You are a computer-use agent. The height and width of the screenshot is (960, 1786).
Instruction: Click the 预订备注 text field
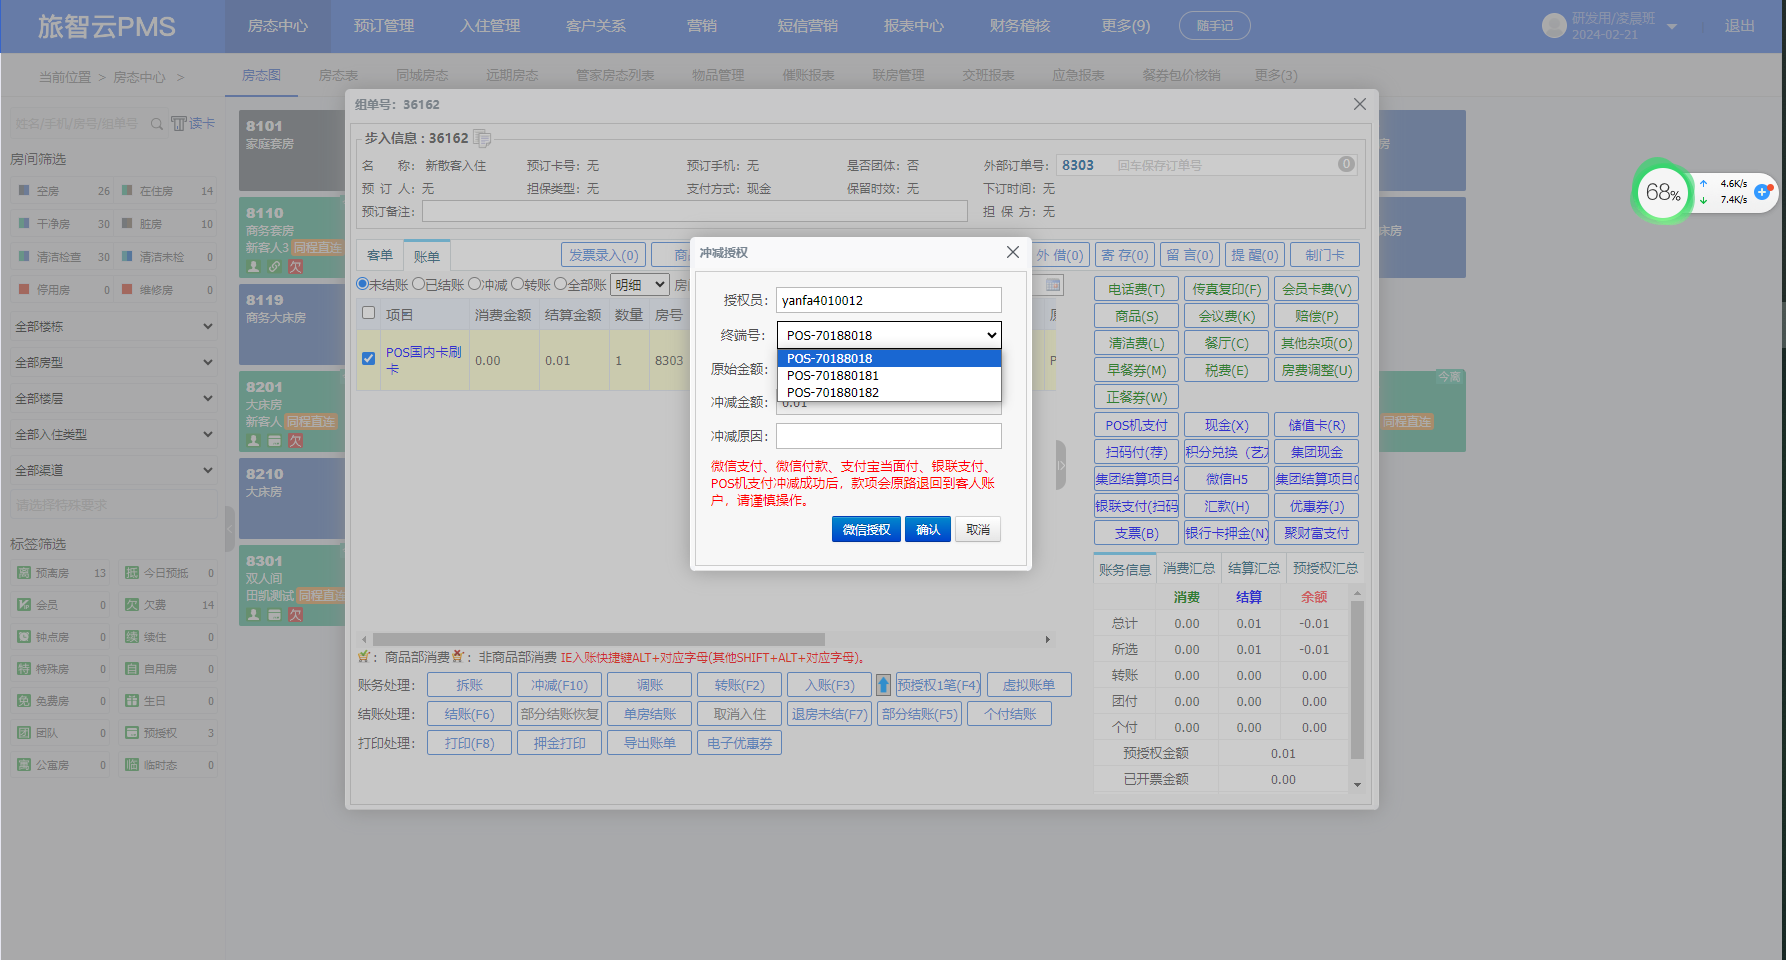pyautogui.click(x=695, y=211)
